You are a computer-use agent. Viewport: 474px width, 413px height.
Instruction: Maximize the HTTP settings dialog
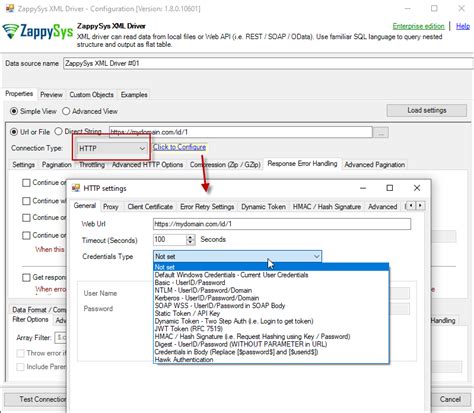pos(389,188)
